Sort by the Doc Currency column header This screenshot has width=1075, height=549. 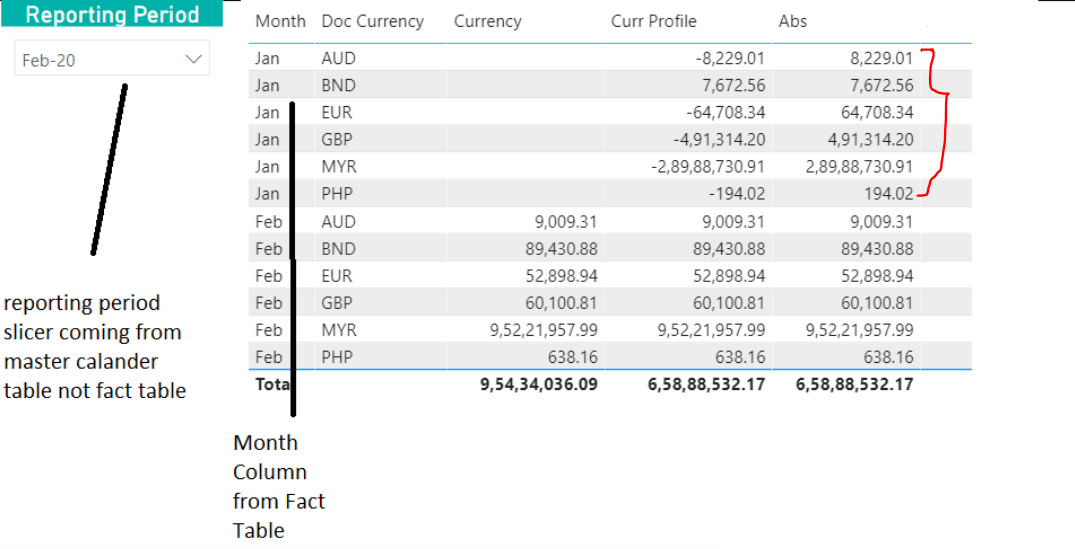[372, 21]
